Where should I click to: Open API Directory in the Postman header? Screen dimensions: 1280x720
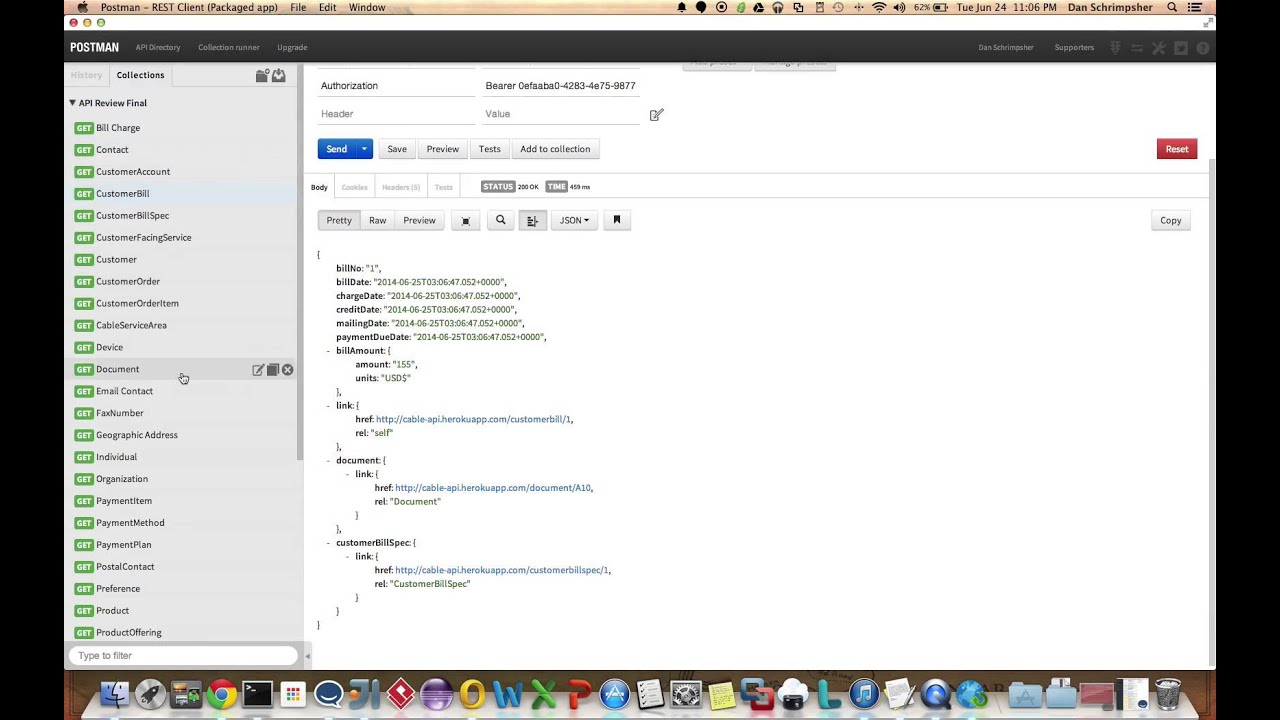tap(158, 48)
